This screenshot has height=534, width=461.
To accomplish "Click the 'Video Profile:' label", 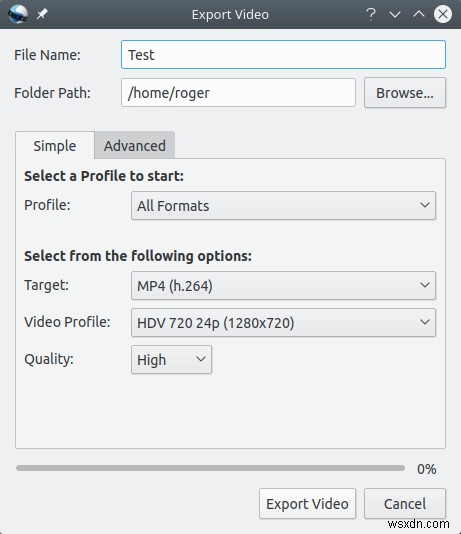I will 67,322.
